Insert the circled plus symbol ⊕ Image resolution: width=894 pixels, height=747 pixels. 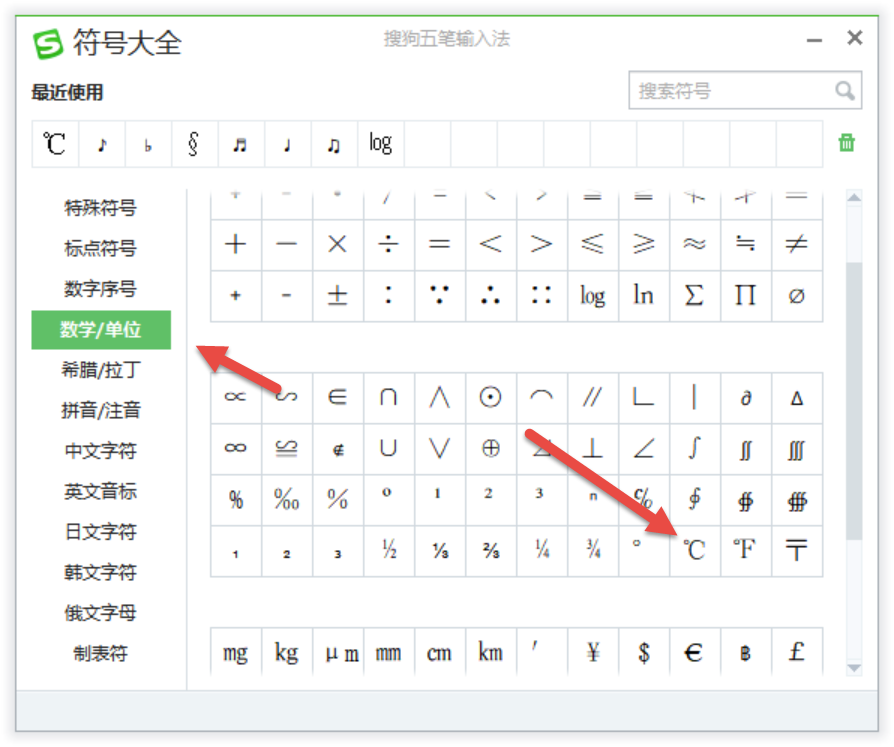click(490, 449)
